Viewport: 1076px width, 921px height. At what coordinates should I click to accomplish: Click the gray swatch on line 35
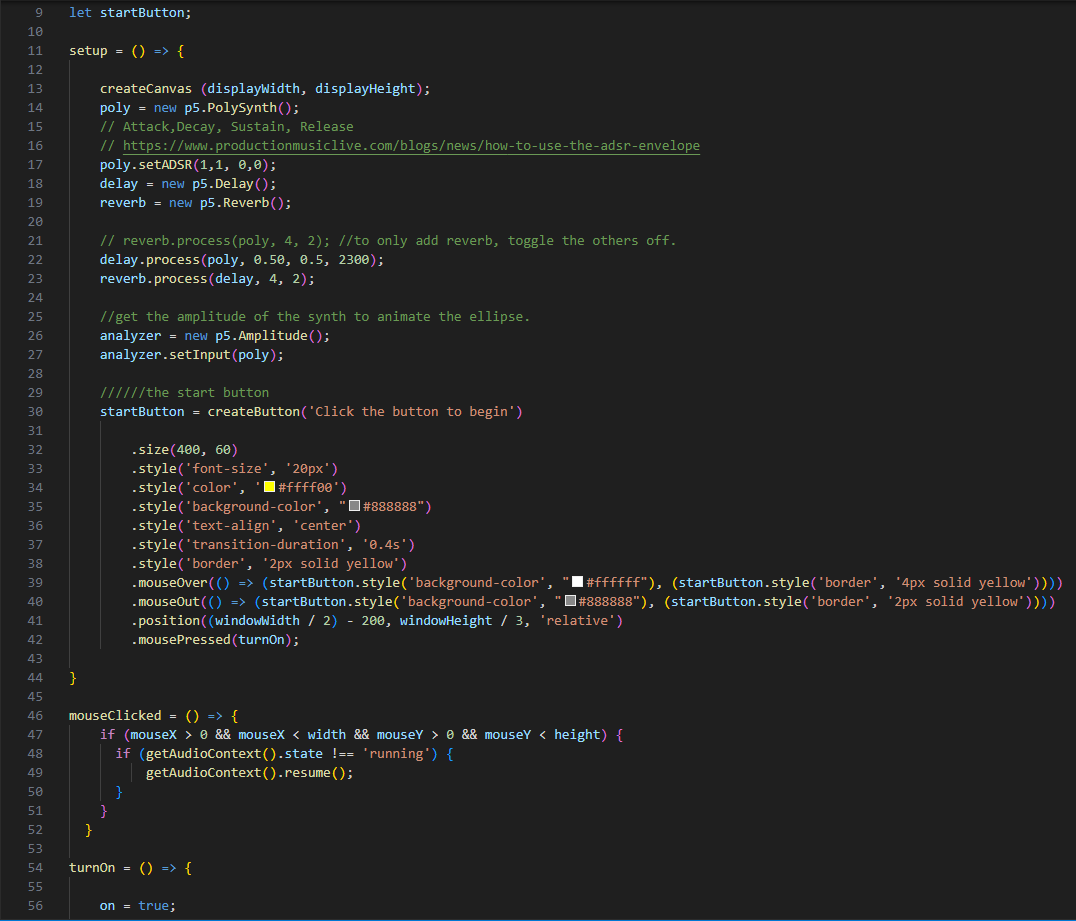(354, 506)
